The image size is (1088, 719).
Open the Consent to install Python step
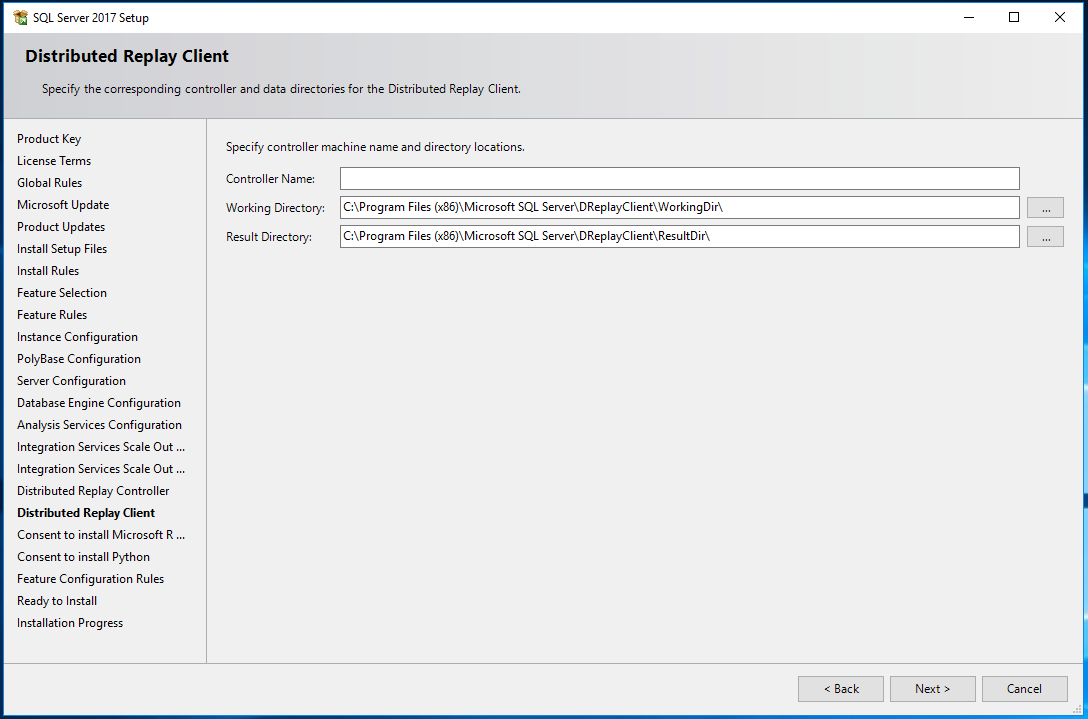tap(83, 557)
